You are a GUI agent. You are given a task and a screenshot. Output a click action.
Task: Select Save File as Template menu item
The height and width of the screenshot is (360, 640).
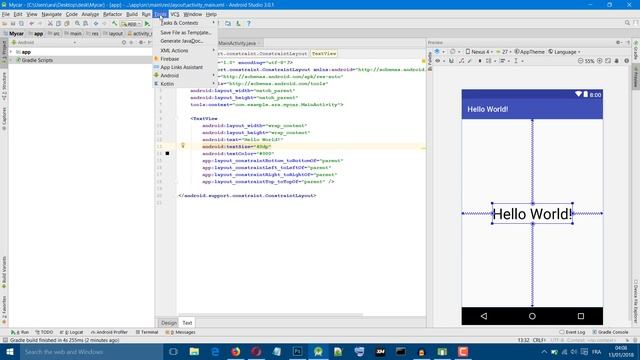pyautogui.click(x=185, y=32)
